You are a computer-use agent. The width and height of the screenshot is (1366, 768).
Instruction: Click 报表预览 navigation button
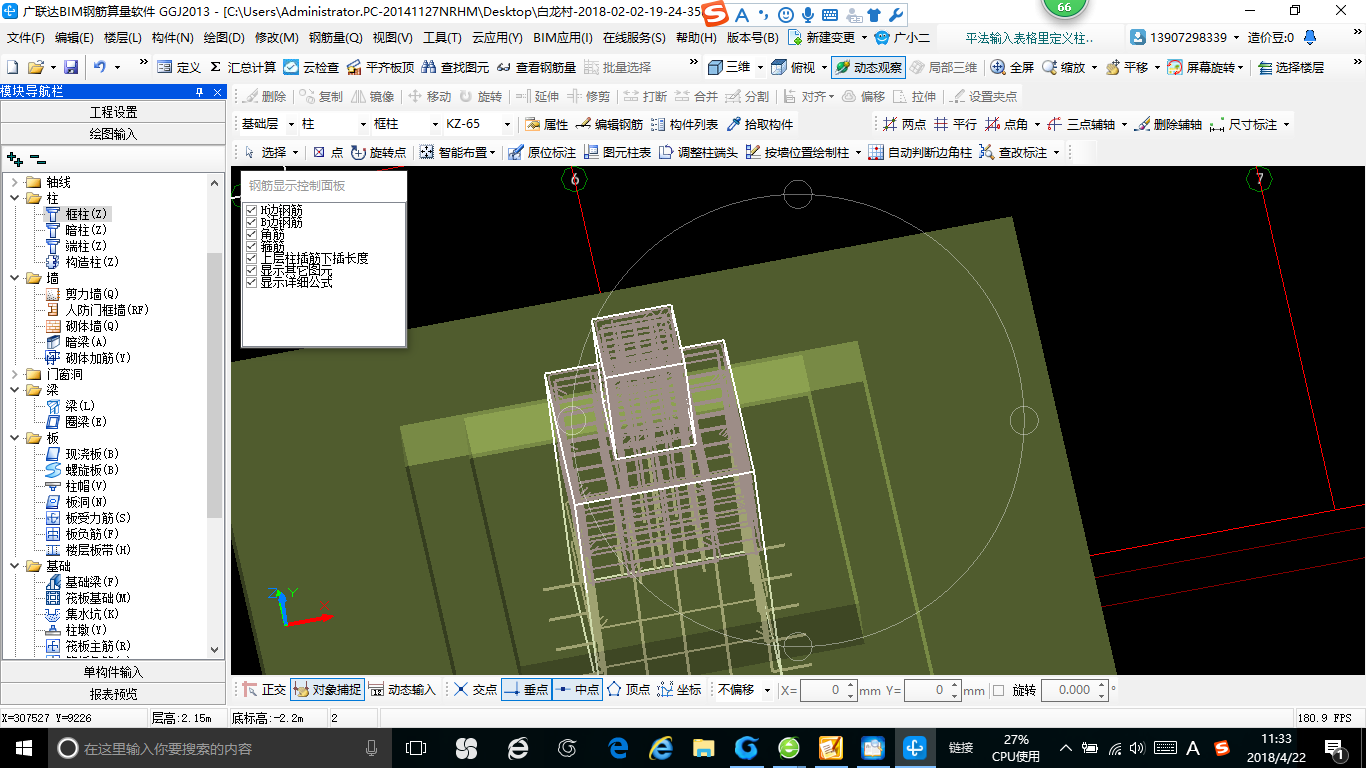coord(113,693)
